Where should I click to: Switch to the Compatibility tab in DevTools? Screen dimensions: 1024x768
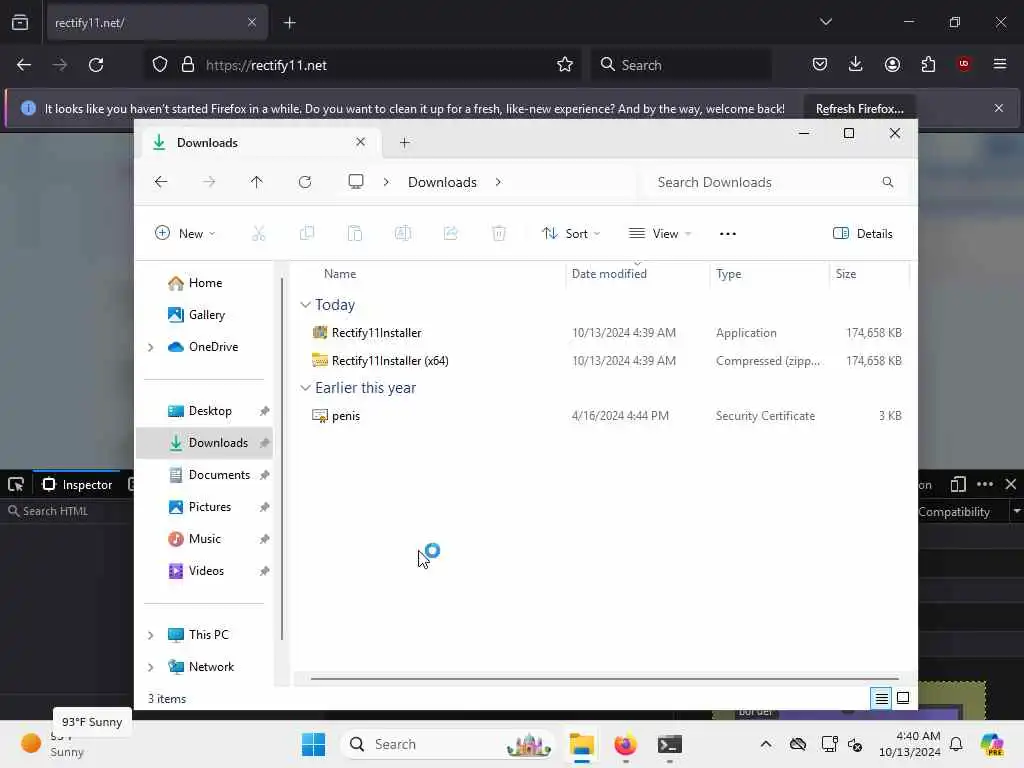pos(953,512)
